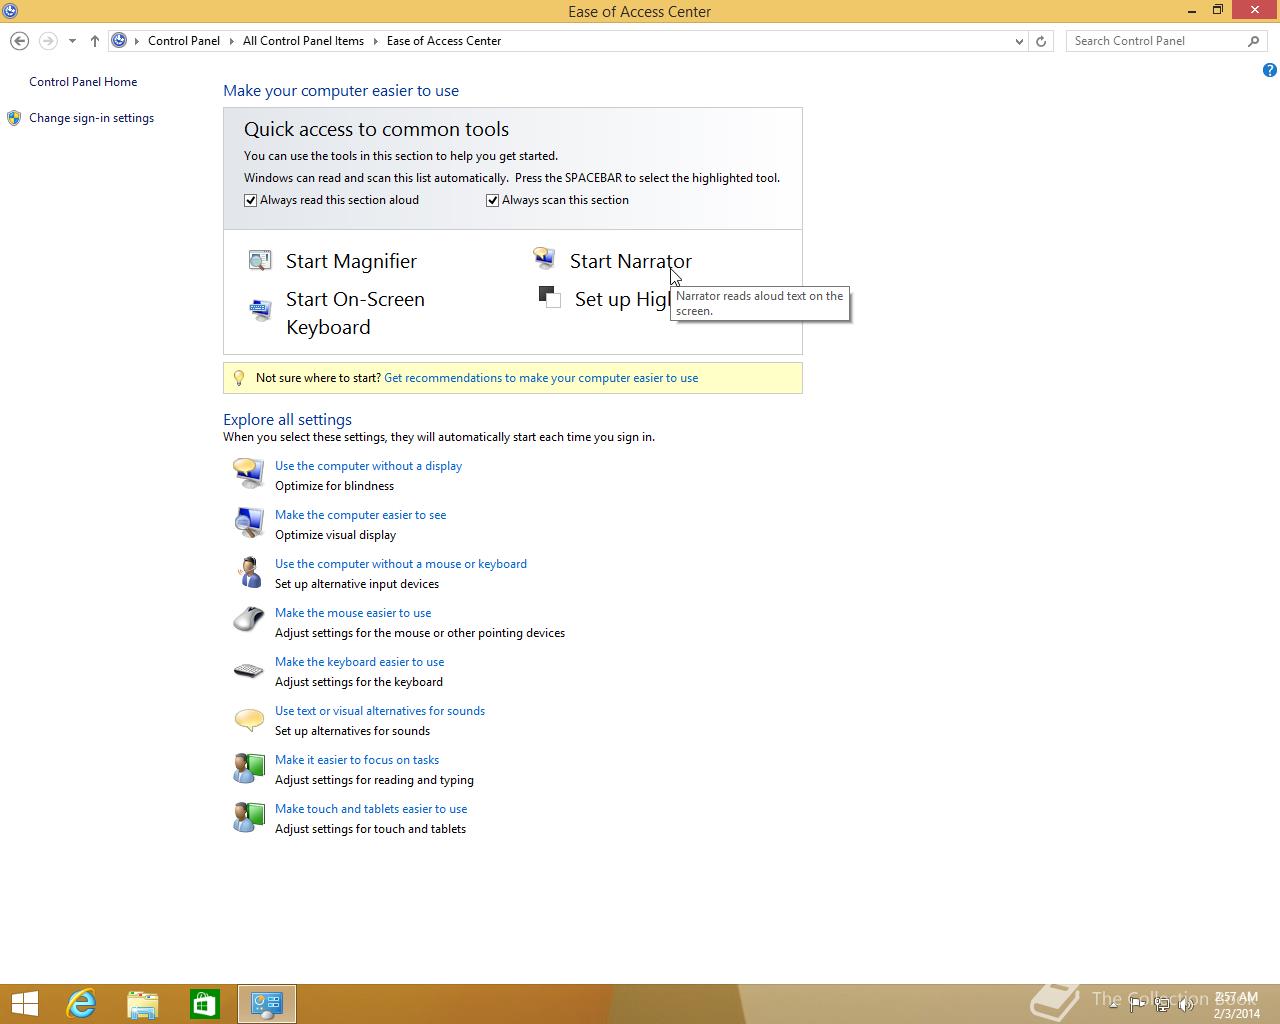Expand breadcrumb arrow after Control Panel
This screenshot has width=1280, height=1024.
click(x=231, y=41)
